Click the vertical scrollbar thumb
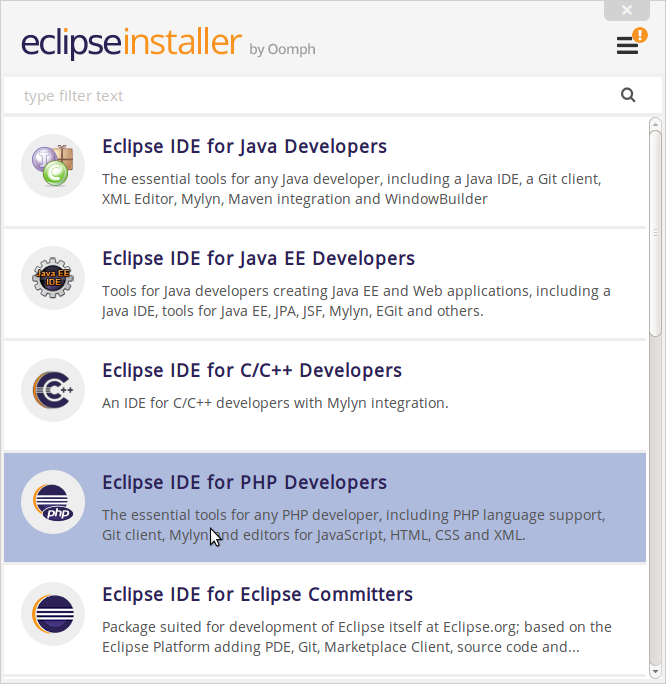This screenshot has height=684, width=666. pyautogui.click(x=655, y=233)
